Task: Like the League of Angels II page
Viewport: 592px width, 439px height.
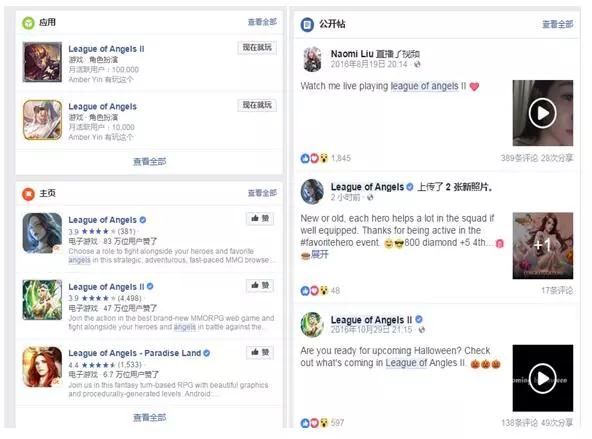Action: (x=260, y=285)
